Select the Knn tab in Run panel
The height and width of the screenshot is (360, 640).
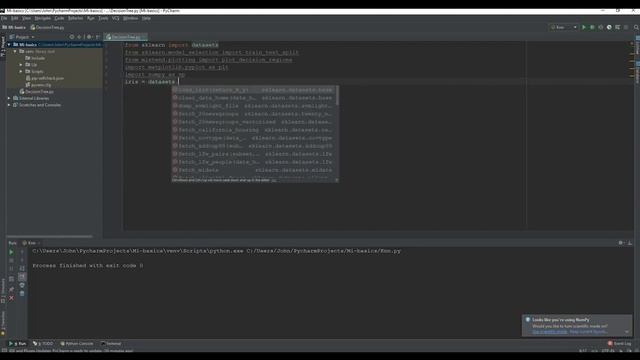tap(31, 243)
